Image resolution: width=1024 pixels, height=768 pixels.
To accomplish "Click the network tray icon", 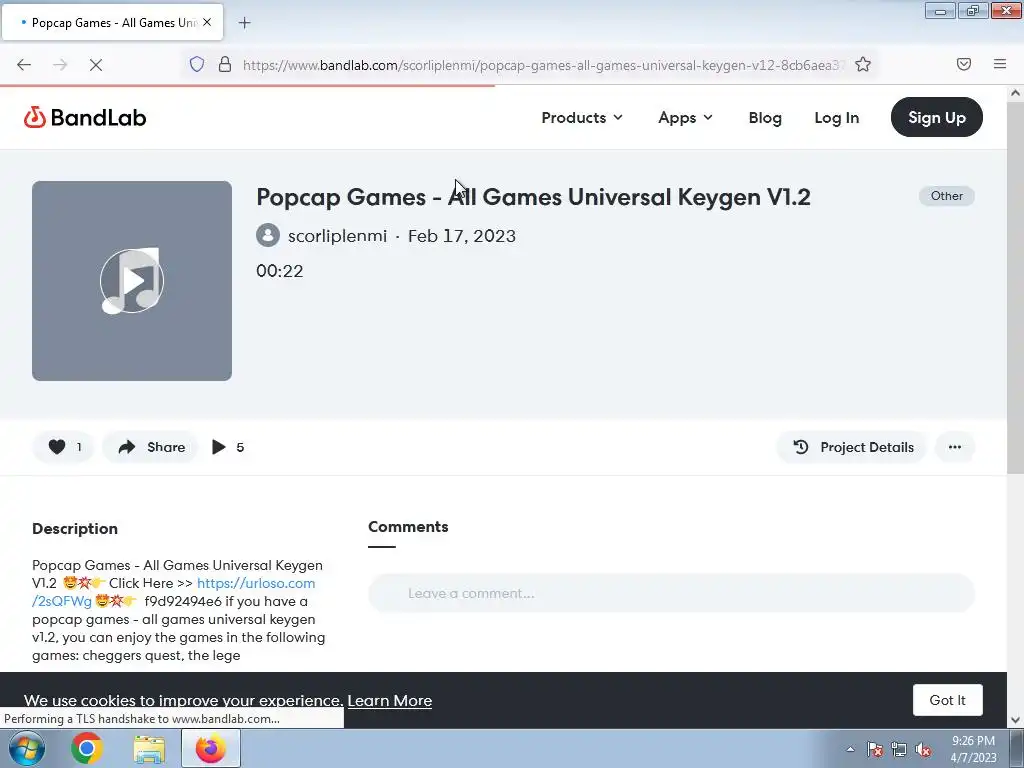I will (899, 750).
